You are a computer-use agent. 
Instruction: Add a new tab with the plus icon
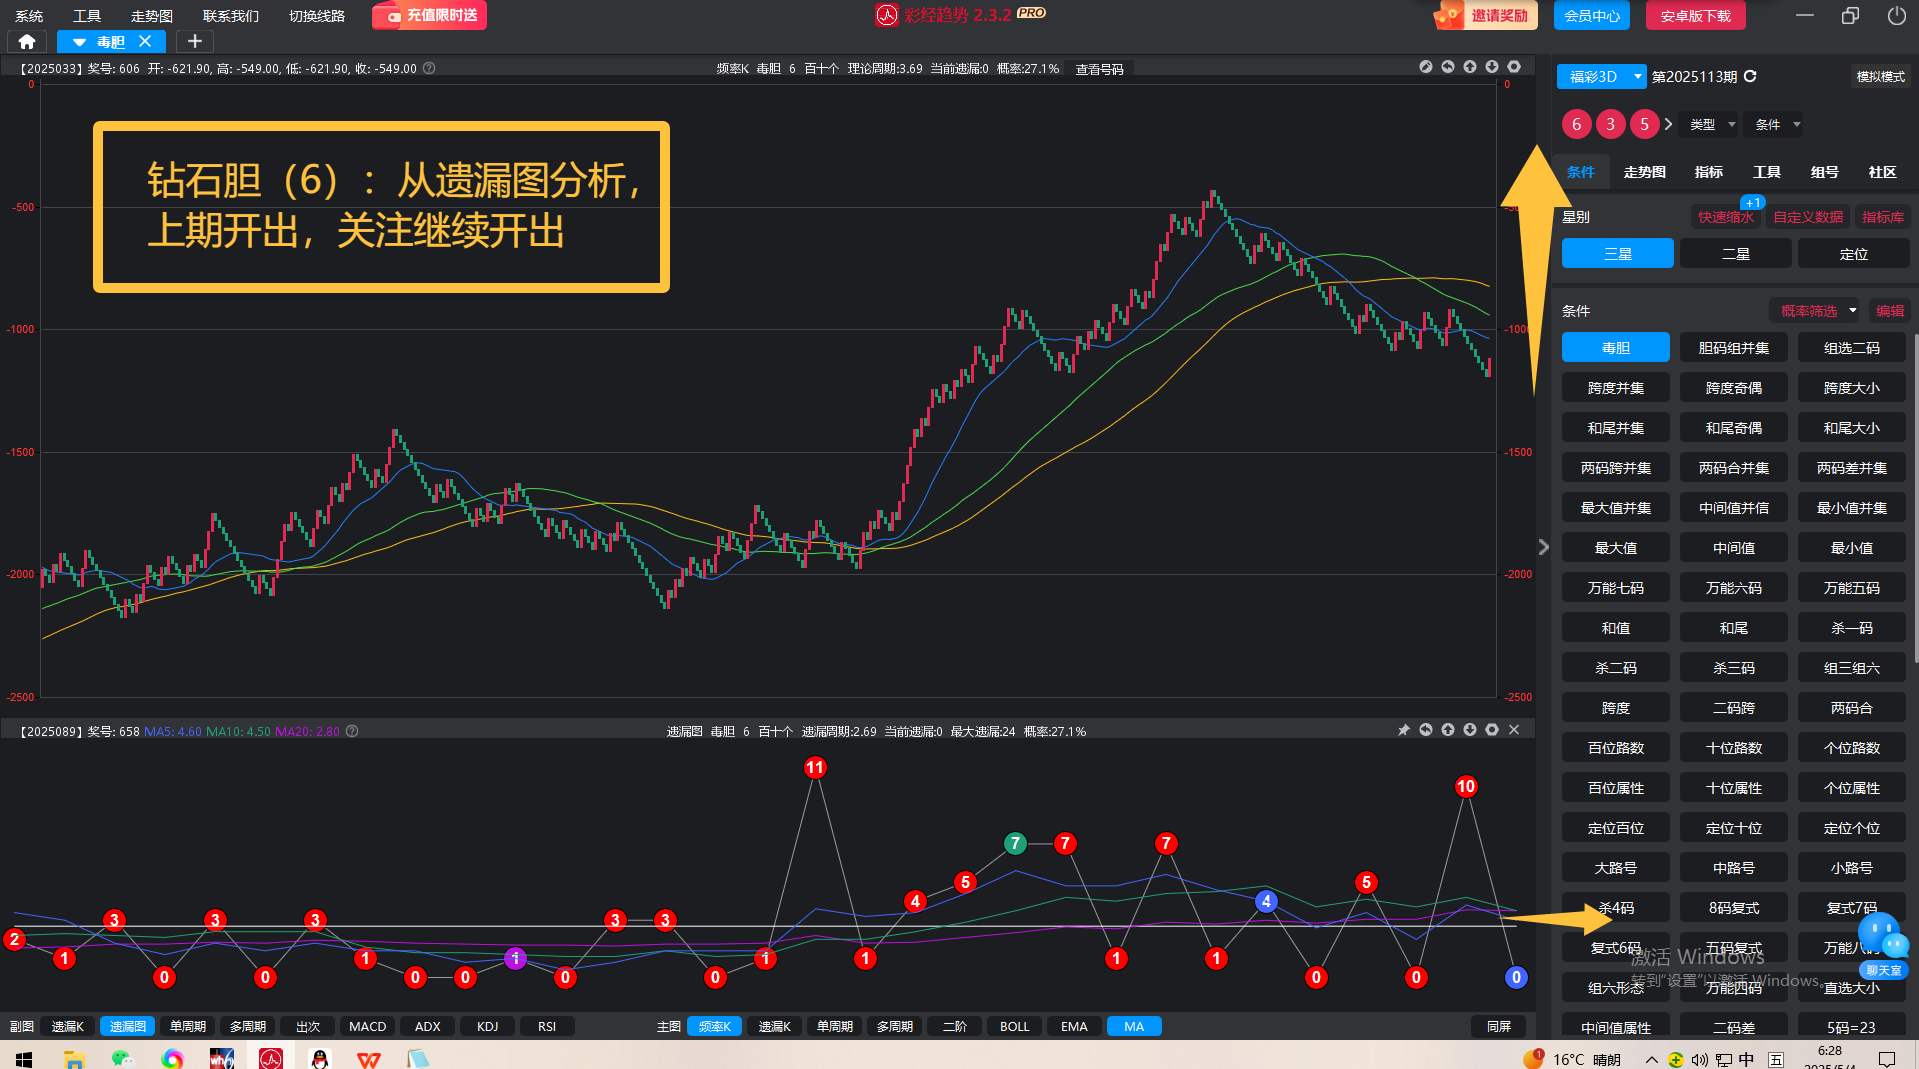click(x=195, y=42)
